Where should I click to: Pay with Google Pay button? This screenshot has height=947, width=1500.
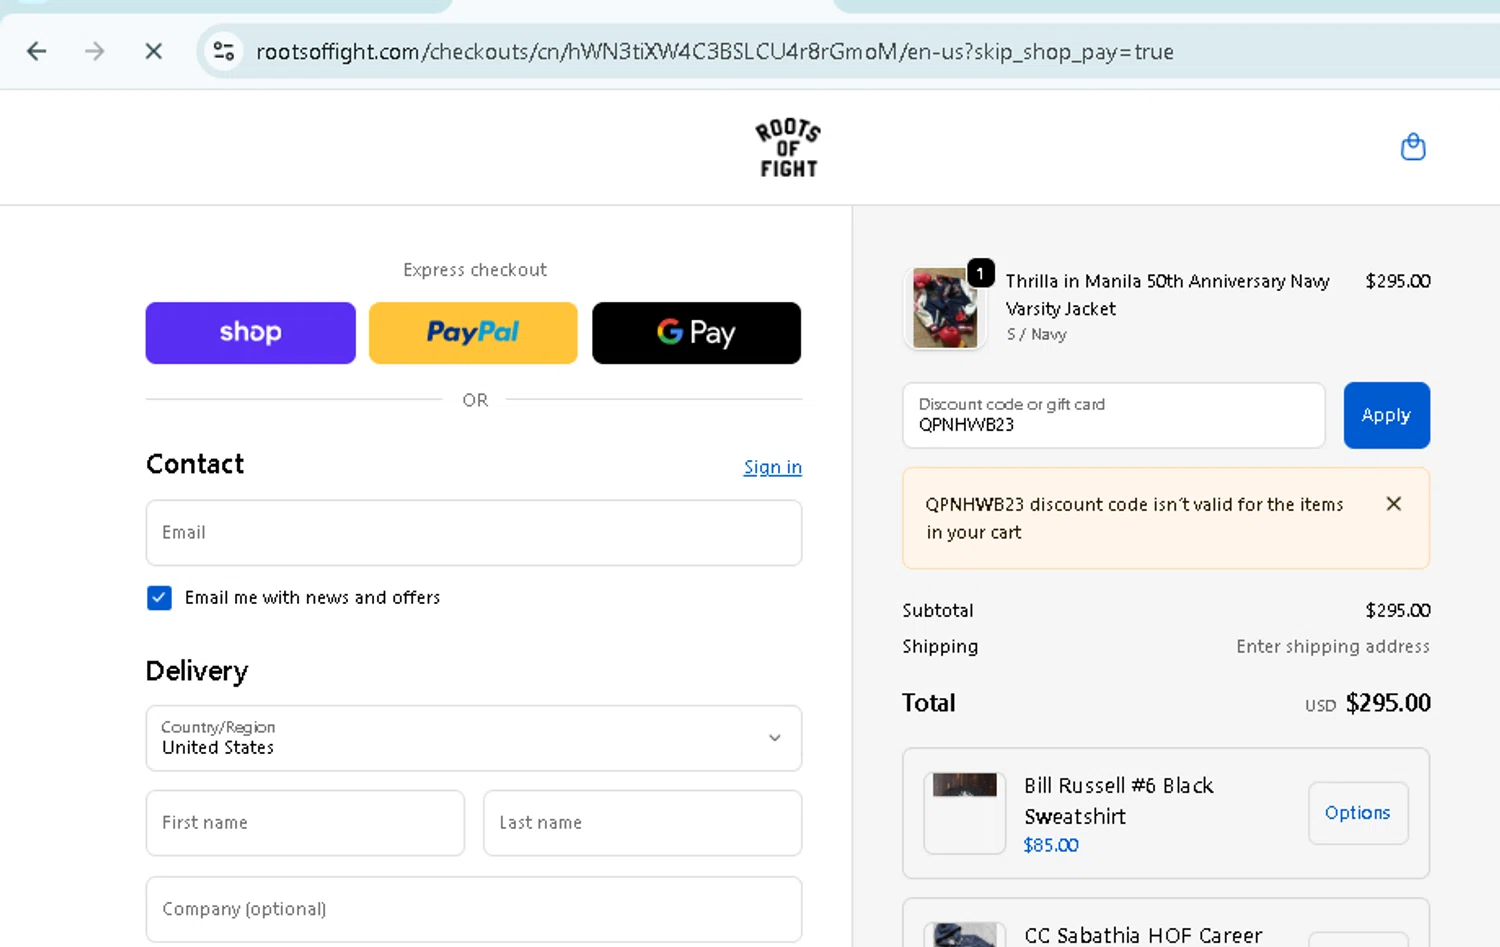click(696, 333)
